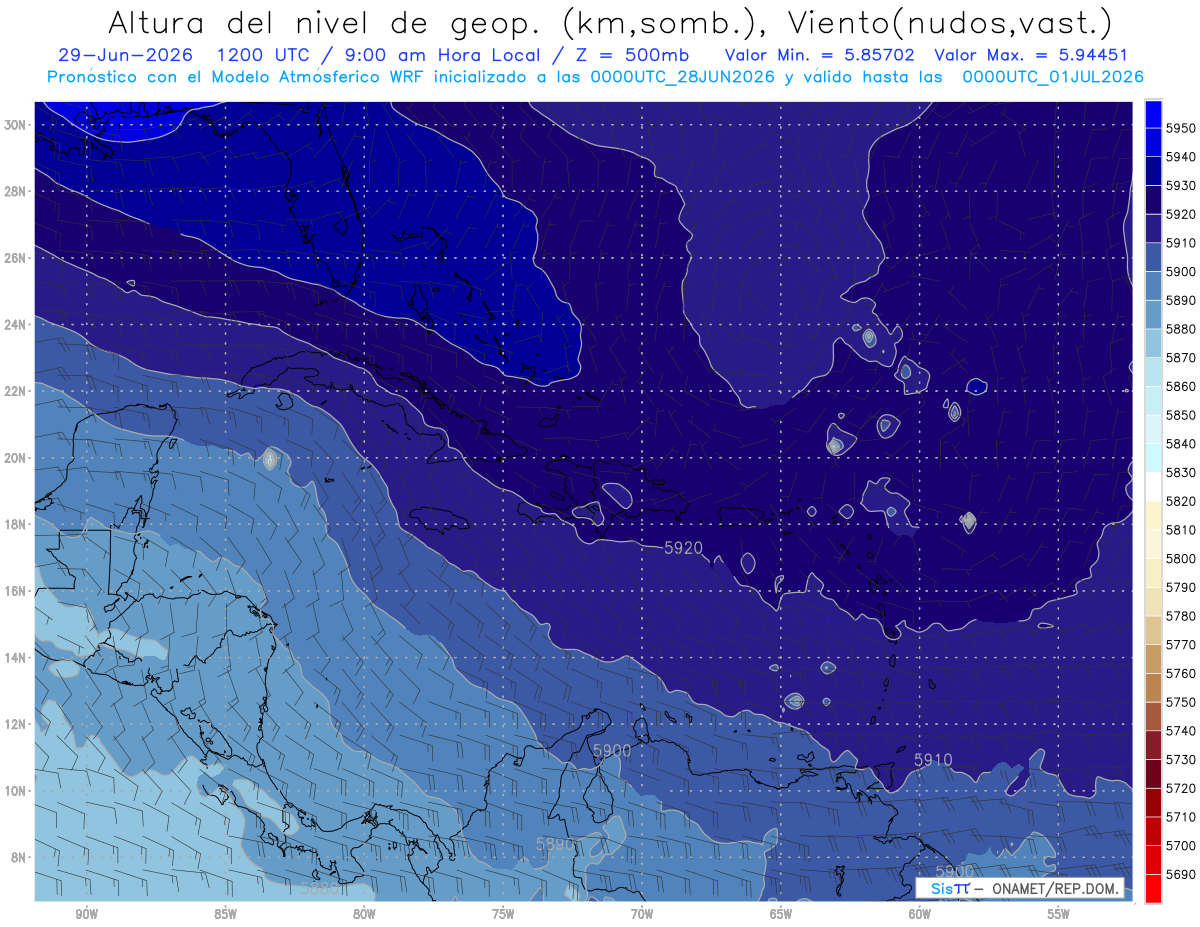
Task: Click the 'Valor Max. = 5.94451' text
Action: click(1030, 55)
